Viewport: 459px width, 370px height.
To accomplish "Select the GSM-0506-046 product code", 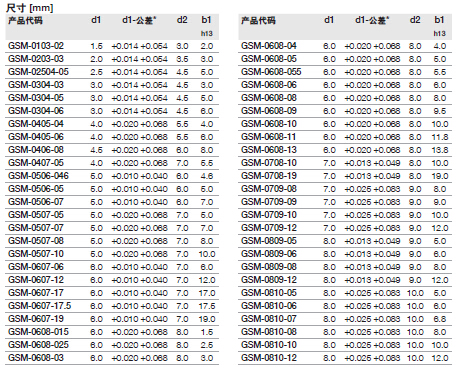I will tap(38, 176).
